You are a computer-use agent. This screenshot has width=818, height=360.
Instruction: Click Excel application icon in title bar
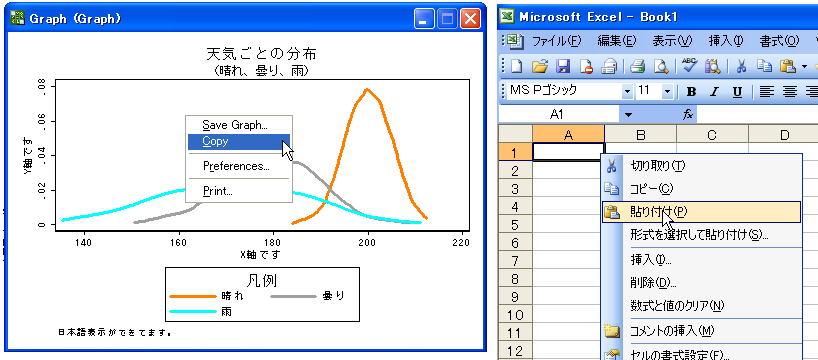[507, 17]
